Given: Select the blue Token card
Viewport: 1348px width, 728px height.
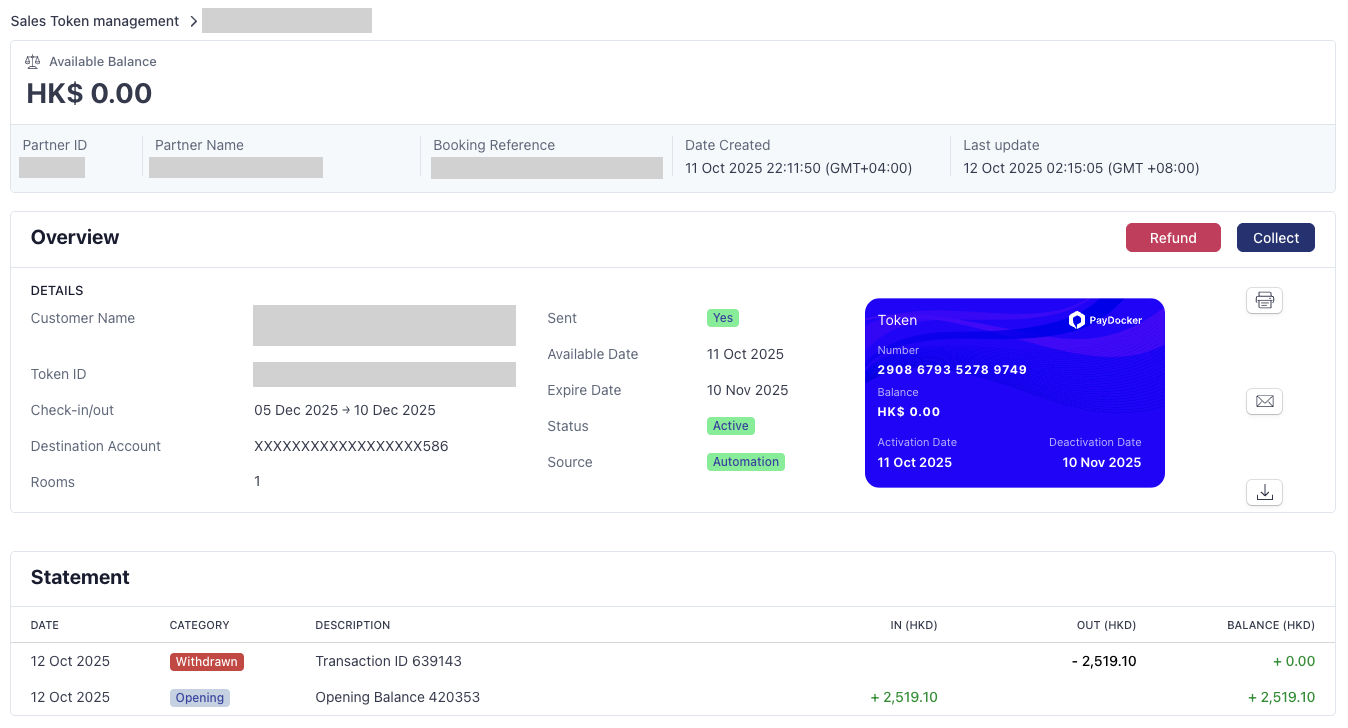Looking at the screenshot, I should click(1014, 393).
